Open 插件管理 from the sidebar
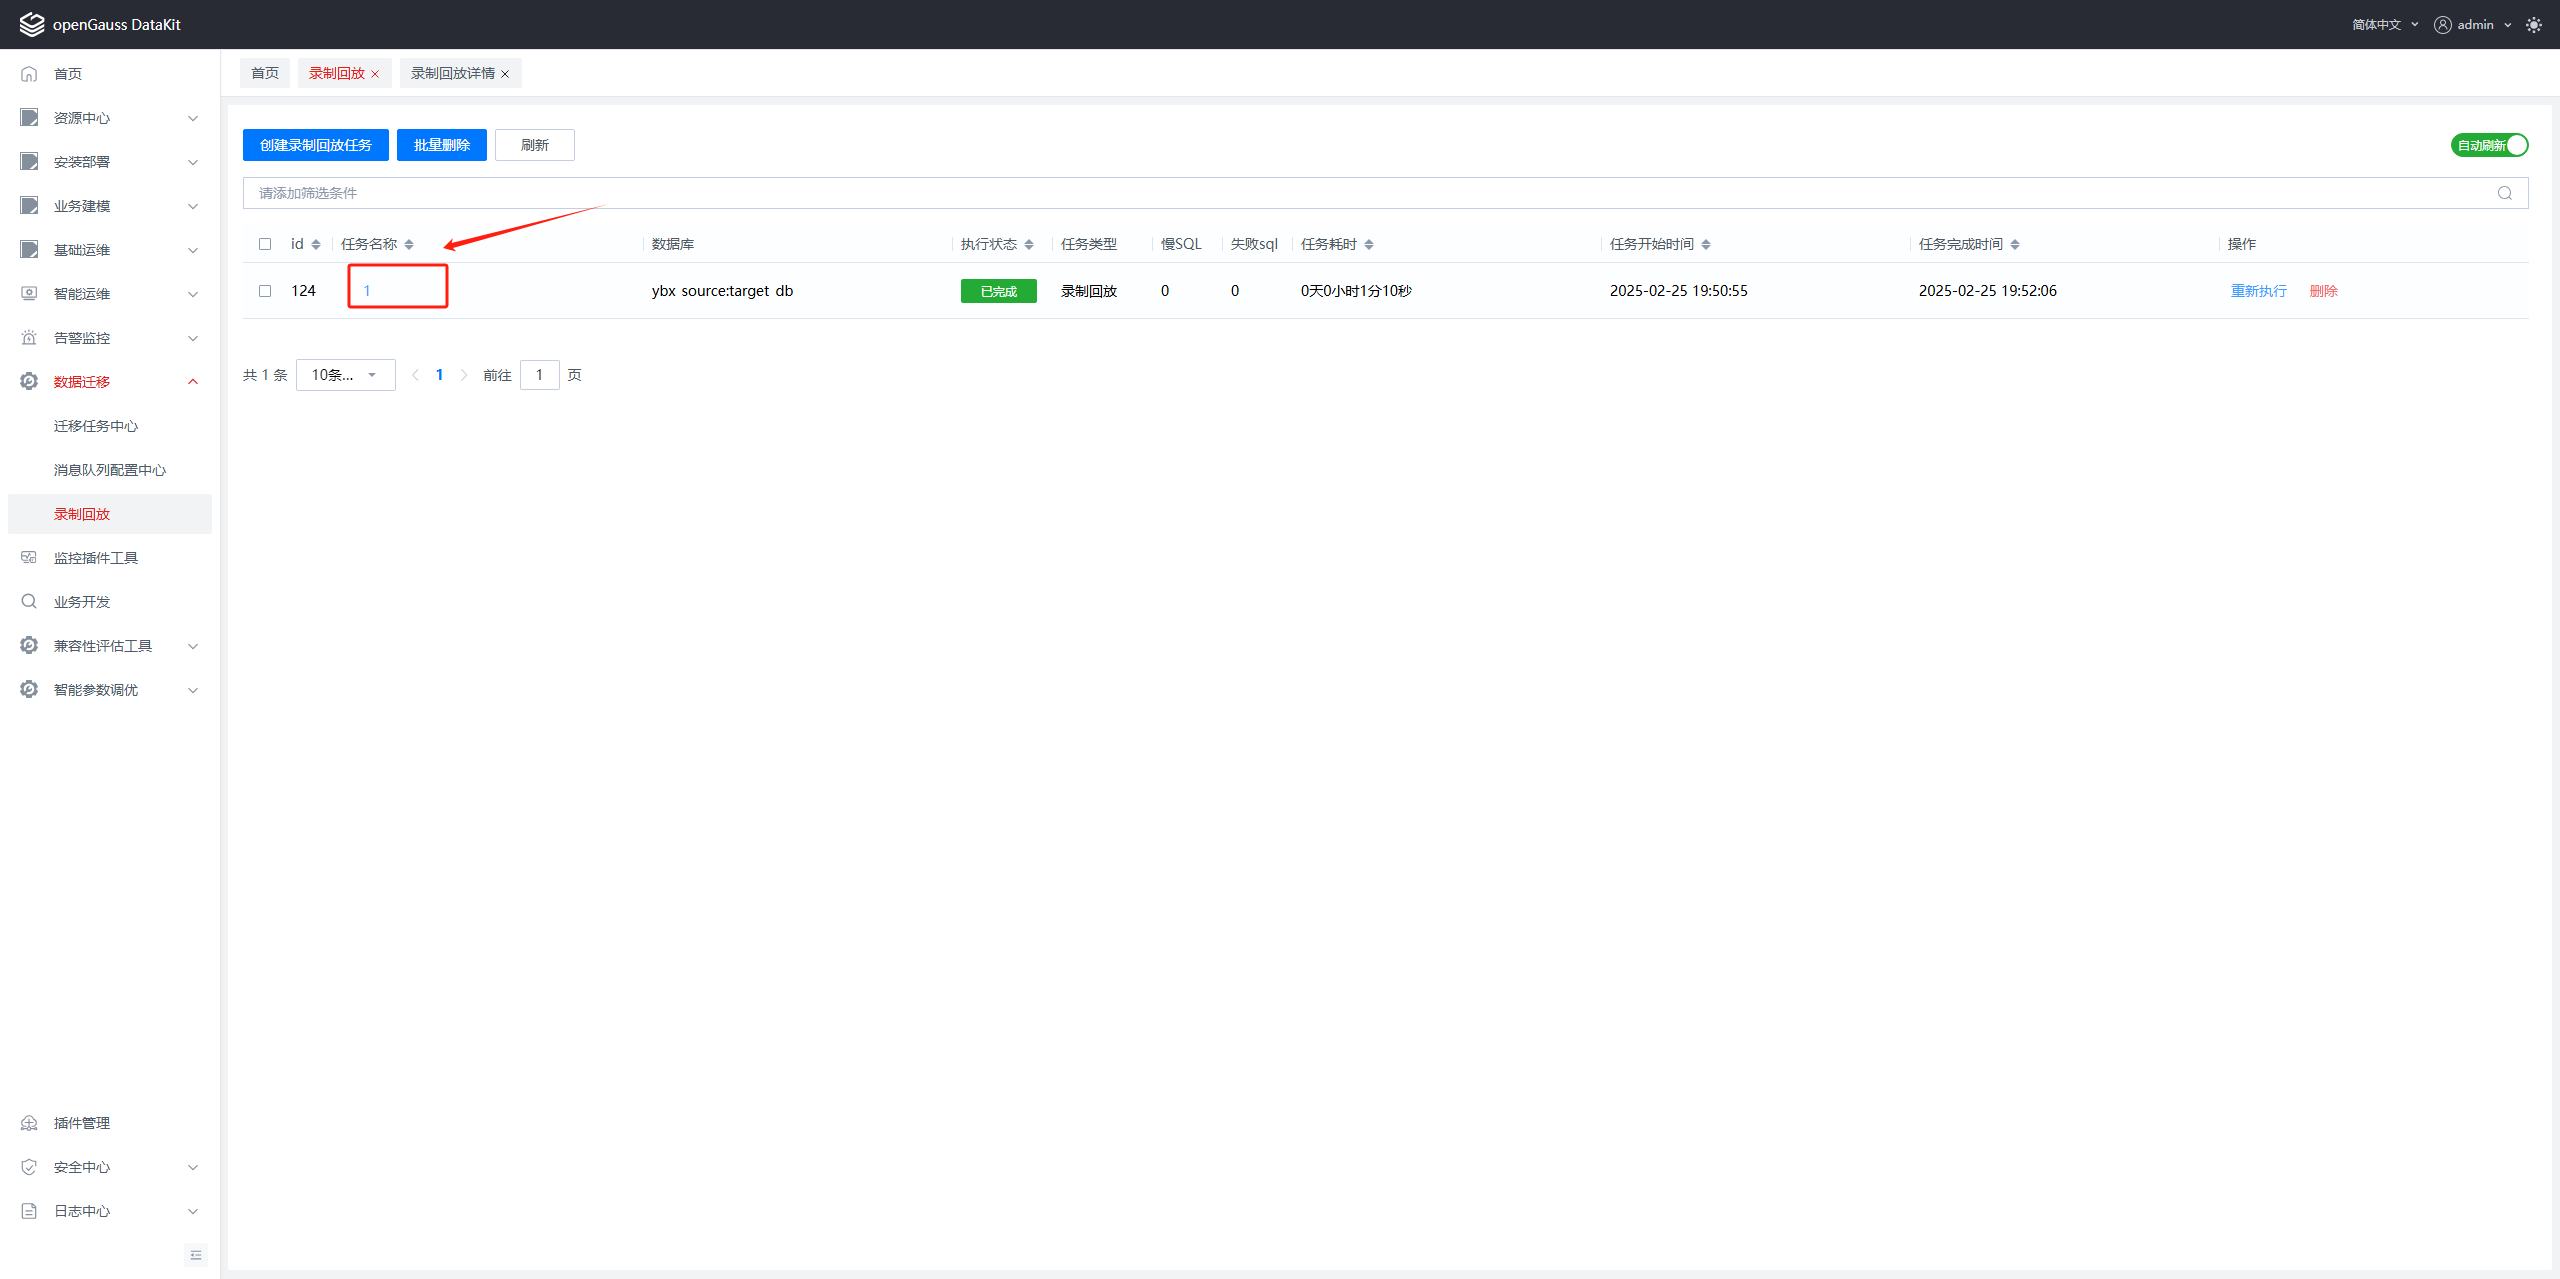 click(82, 1123)
